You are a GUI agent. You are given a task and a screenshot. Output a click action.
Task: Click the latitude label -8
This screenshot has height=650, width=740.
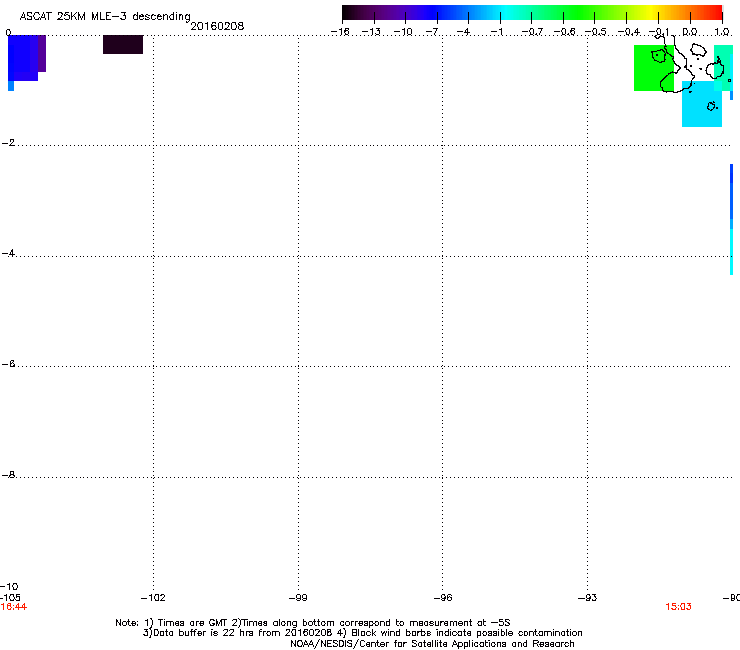point(8,475)
